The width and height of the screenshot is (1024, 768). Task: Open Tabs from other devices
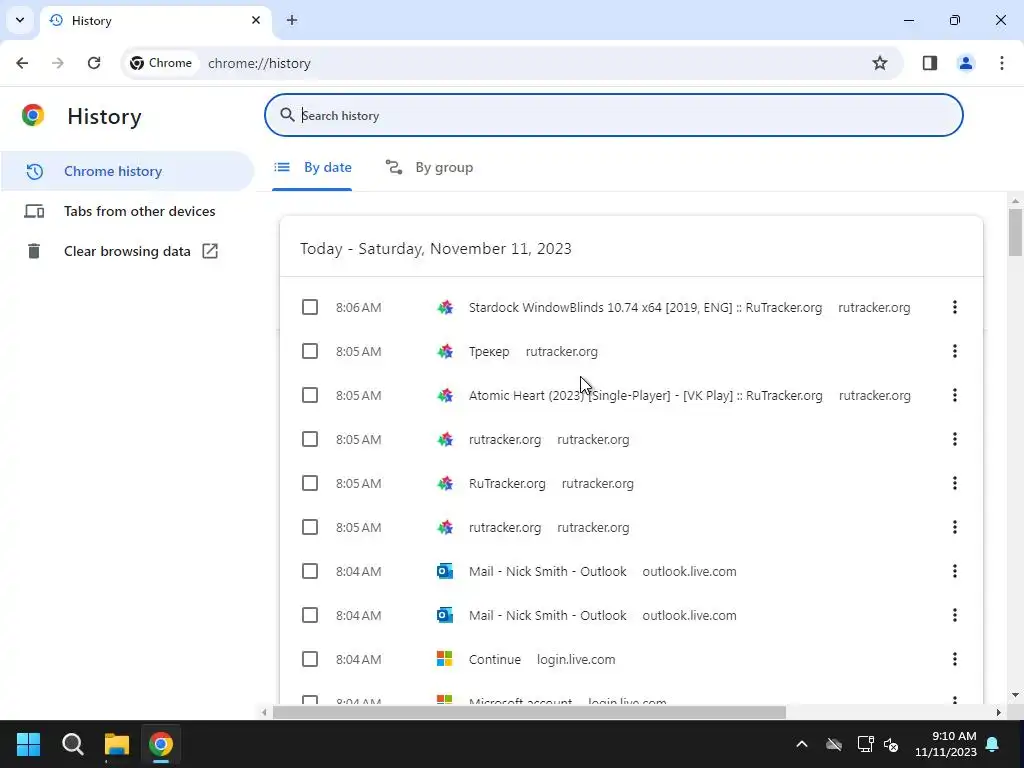click(x=127, y=211)
